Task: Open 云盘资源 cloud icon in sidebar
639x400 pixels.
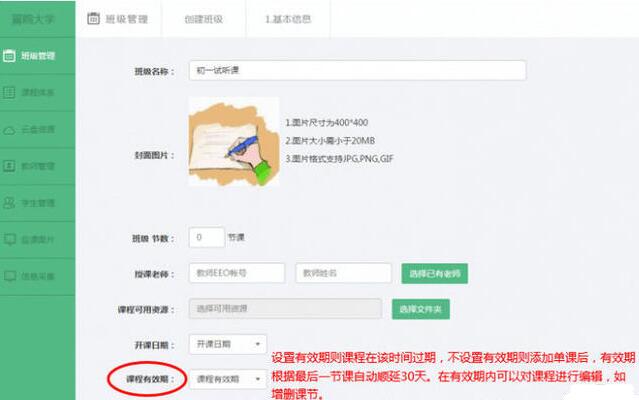Action: [35, 129]
